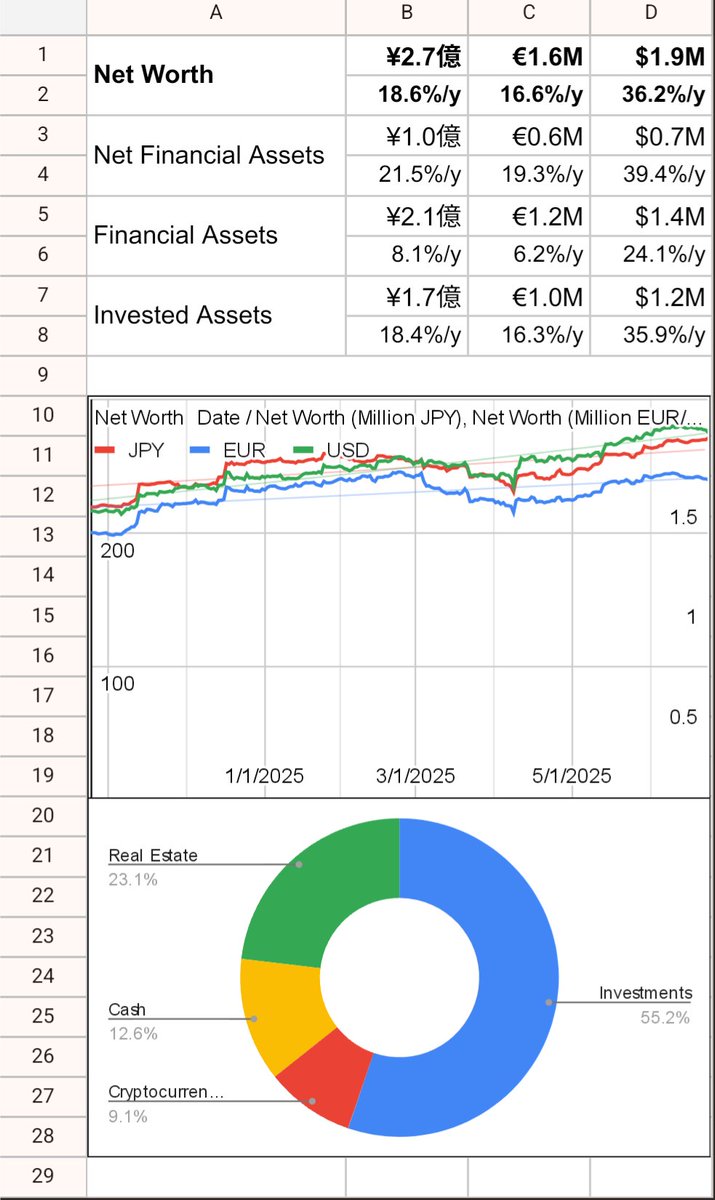Click the red JPY legend swatch
Screen dimensions: 715x1200
coord(105,451)
